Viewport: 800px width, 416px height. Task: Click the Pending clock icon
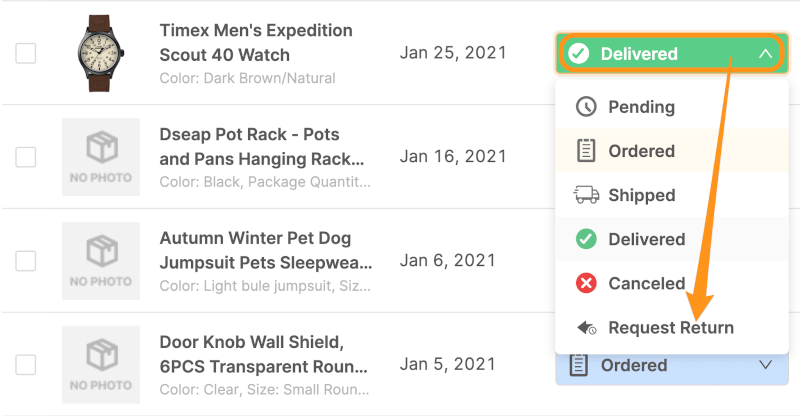pos(586,107)
